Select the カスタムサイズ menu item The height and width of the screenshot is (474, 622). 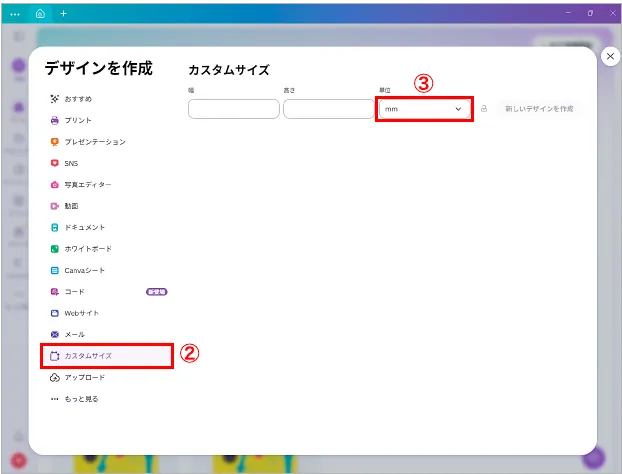click(107, 356)
